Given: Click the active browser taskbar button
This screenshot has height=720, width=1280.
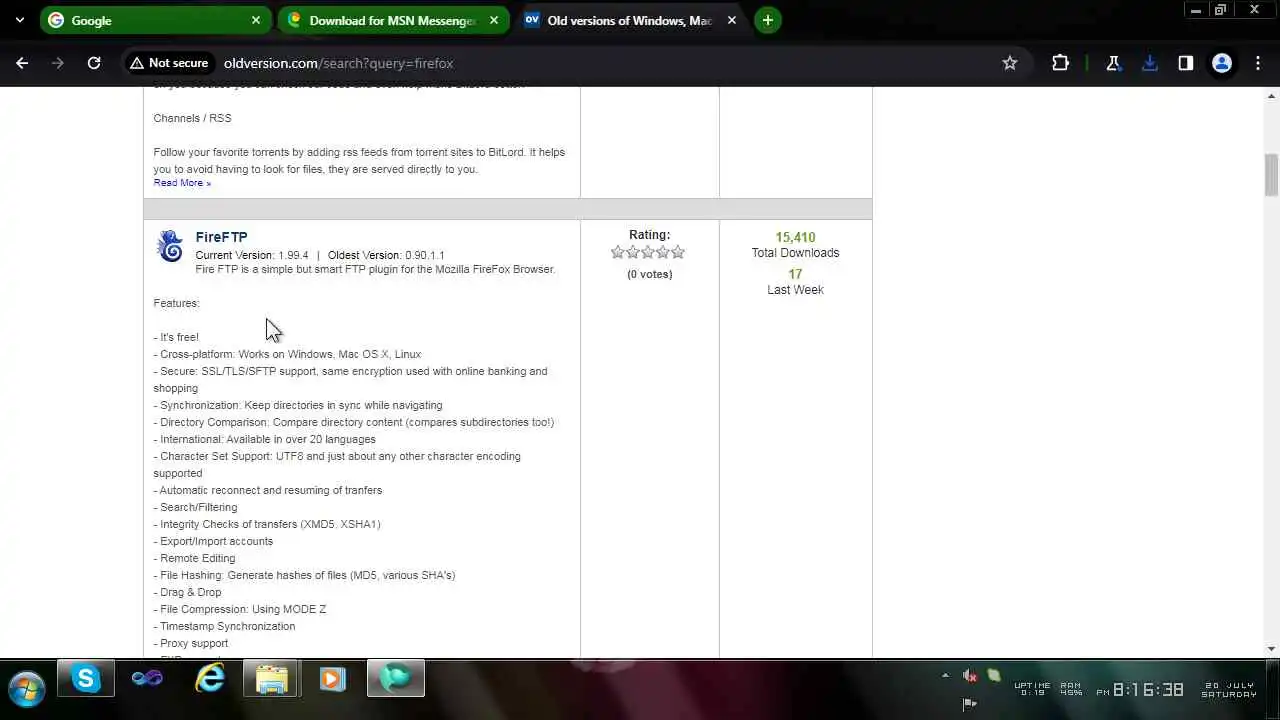Looking at the screenshot, I should pos(396,679).
